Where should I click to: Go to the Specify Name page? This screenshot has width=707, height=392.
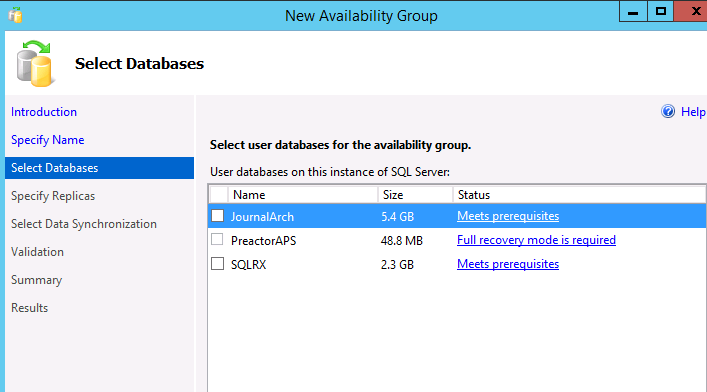(47, 140)
